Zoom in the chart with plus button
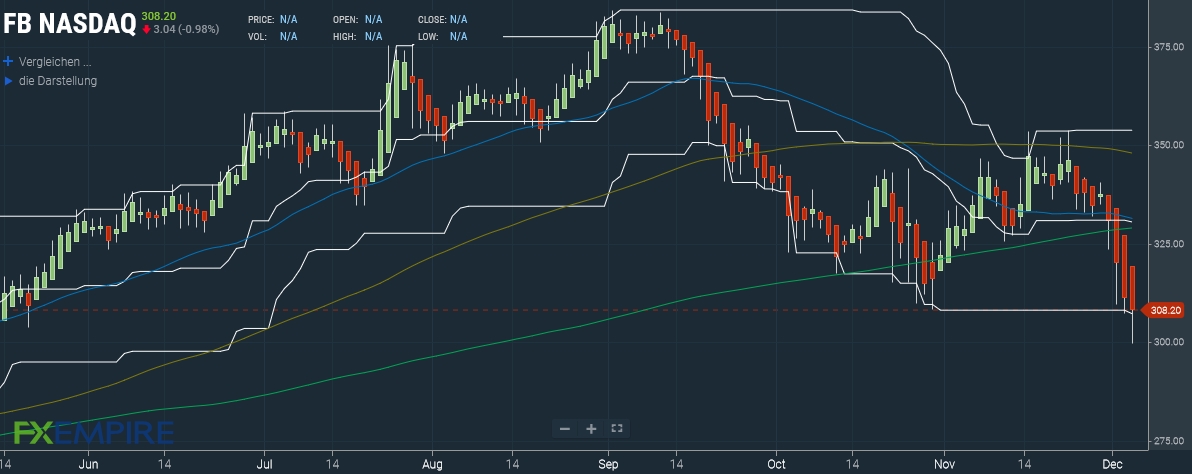Image resolution: width=1192 pixels, height=474 pixels. pos(591,429)
